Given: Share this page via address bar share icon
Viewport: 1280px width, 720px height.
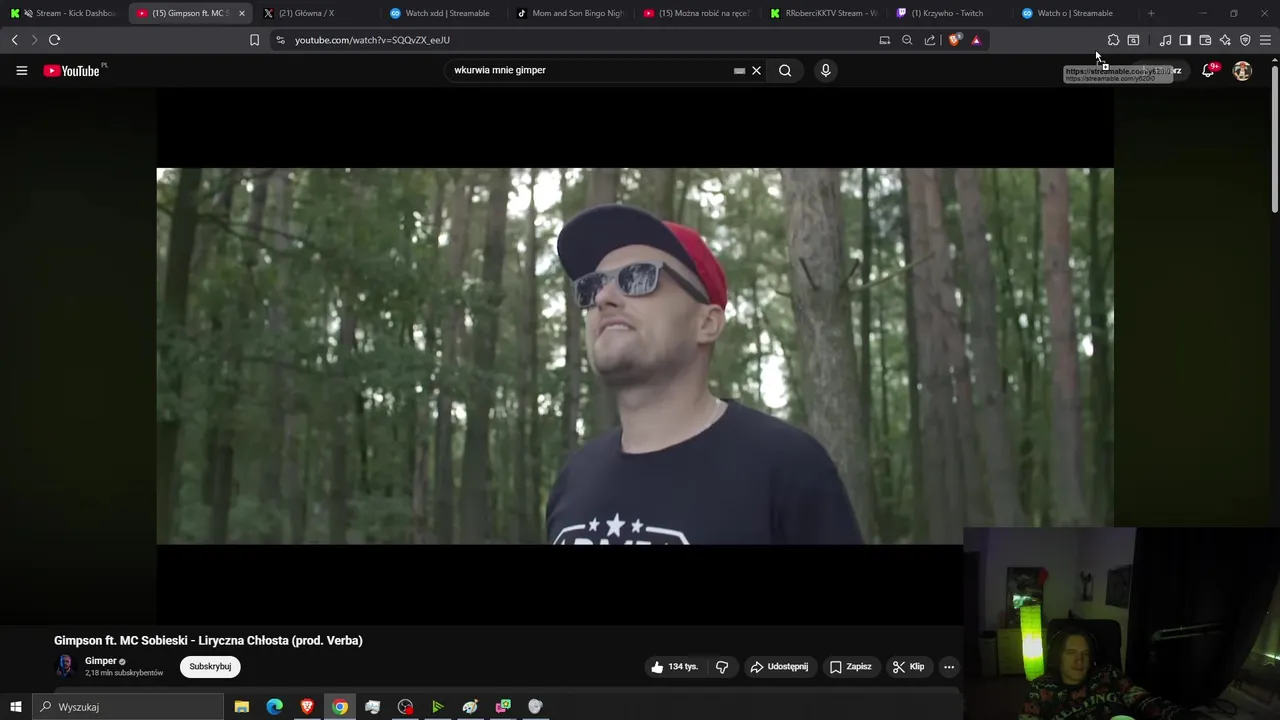Looking at the screenshot, I should point(930,40).
